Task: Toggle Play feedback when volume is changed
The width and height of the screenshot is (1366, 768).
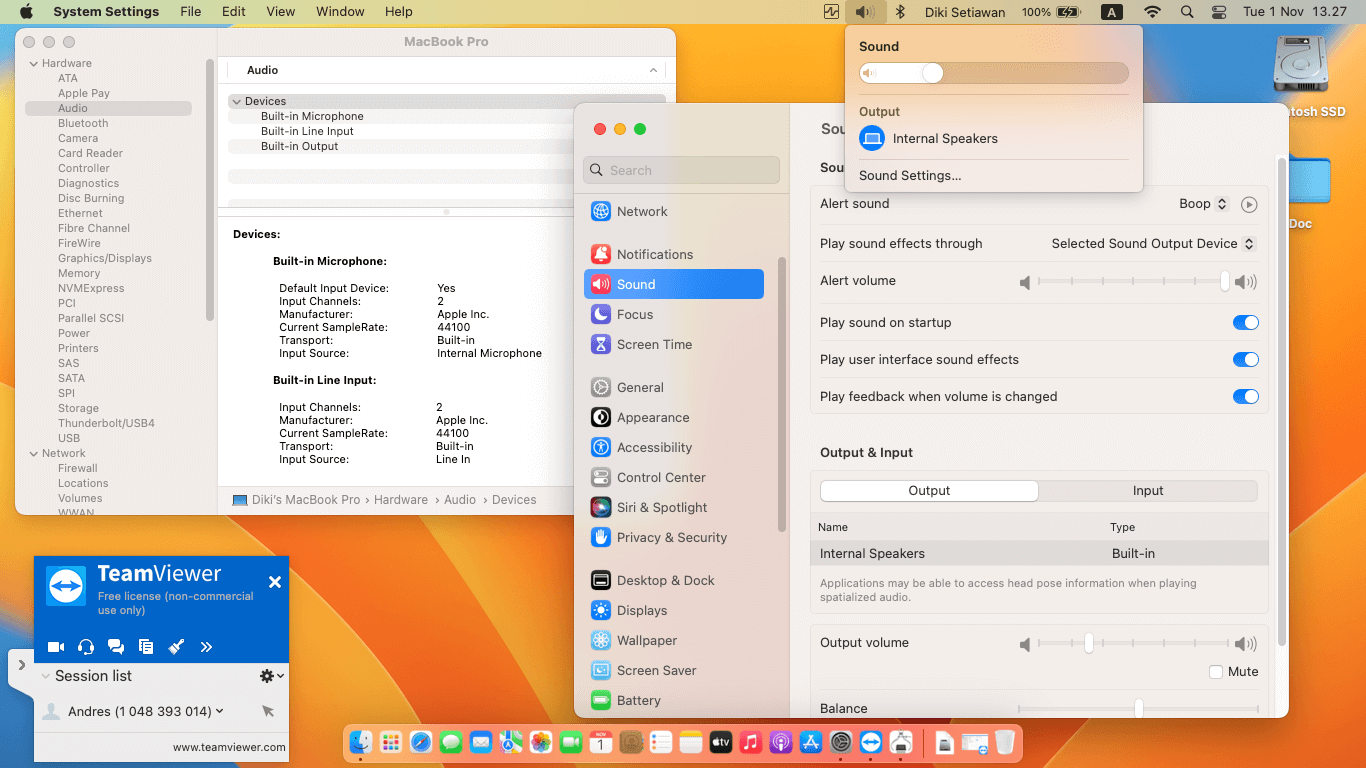Action: click(1245, 396)
